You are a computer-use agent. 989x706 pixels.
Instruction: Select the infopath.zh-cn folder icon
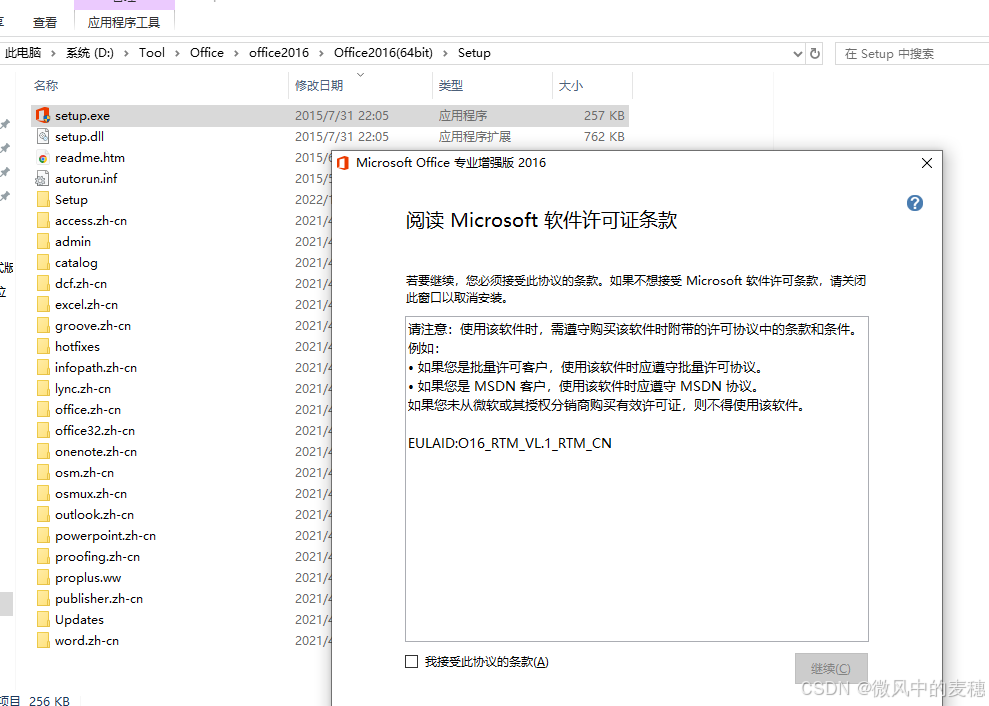[43, 367]
